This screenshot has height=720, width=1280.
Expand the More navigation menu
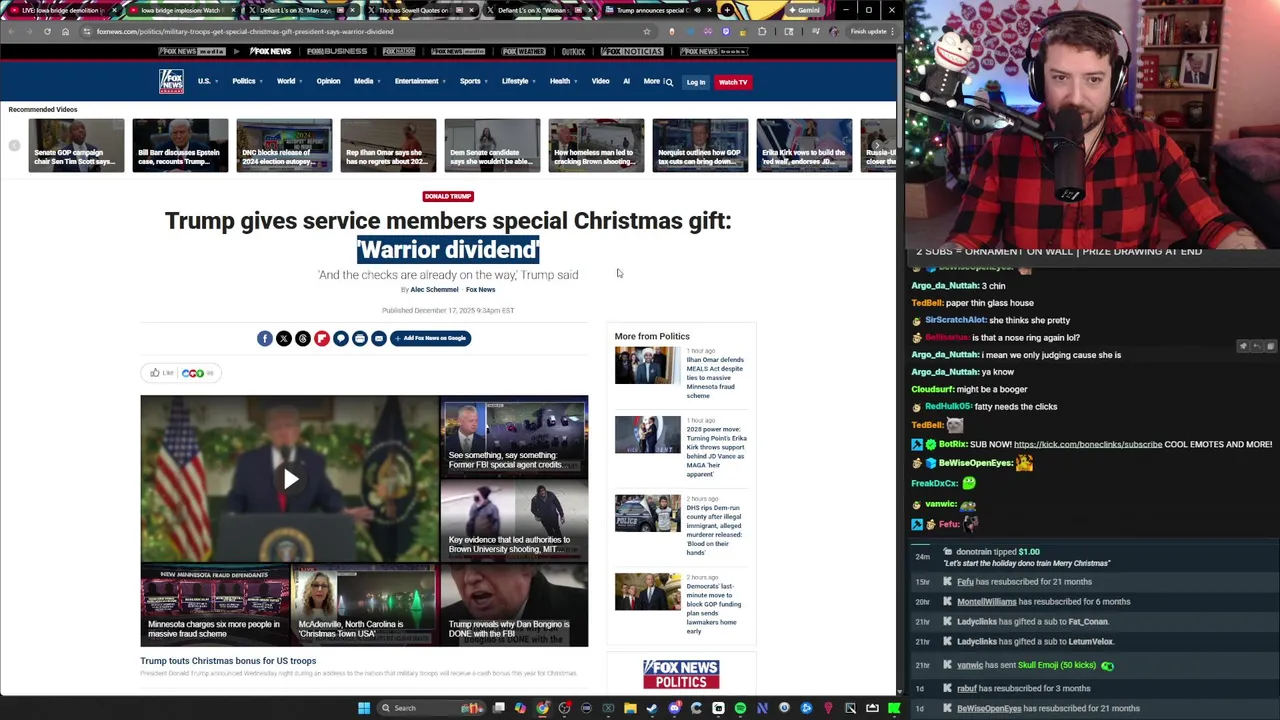653,81
